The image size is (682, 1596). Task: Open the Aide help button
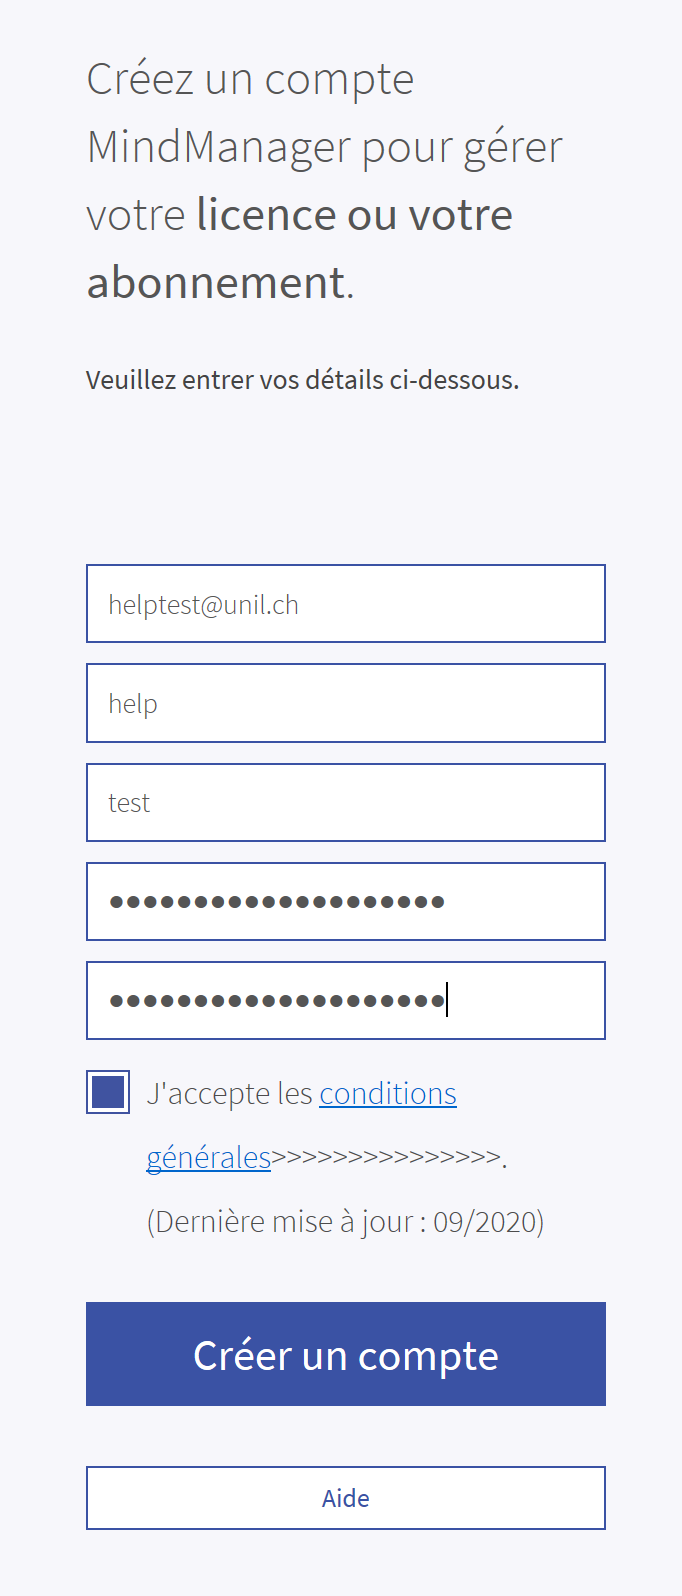click(345, 1498)
